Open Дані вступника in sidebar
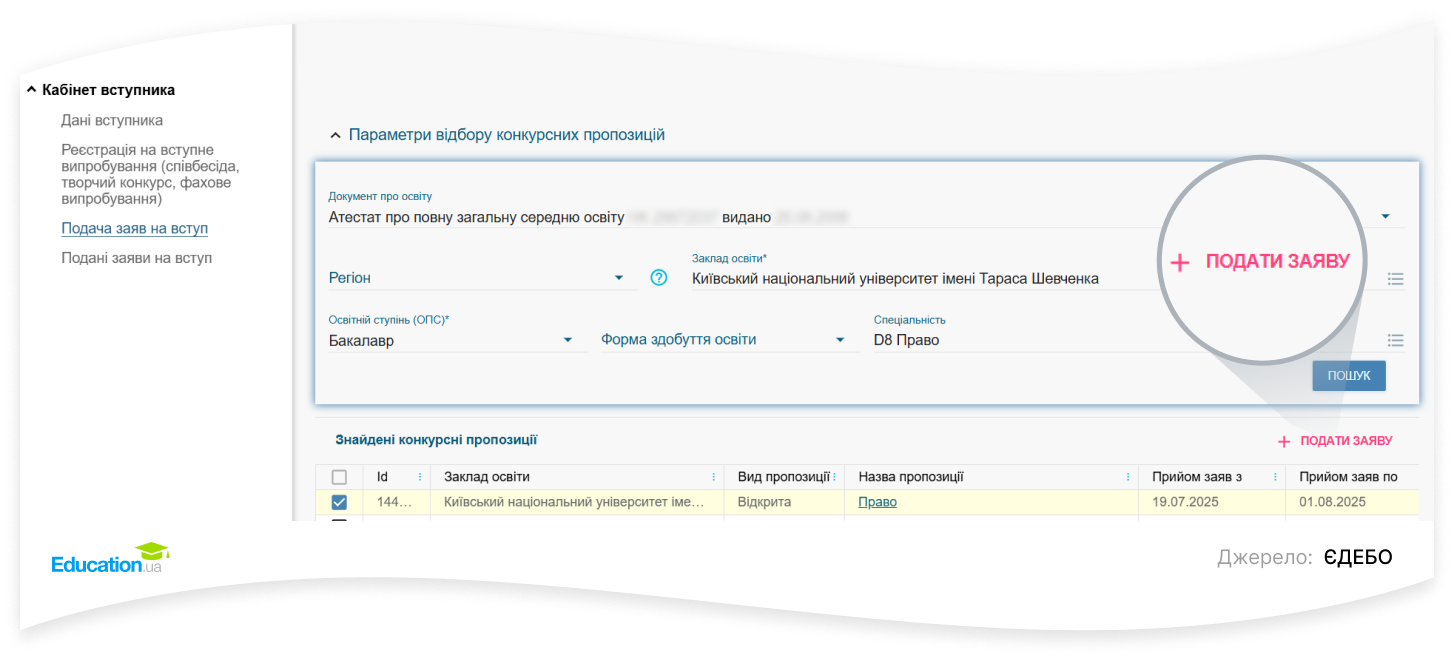The width and height of the screenshot is (1454, 658). point(112,120)
